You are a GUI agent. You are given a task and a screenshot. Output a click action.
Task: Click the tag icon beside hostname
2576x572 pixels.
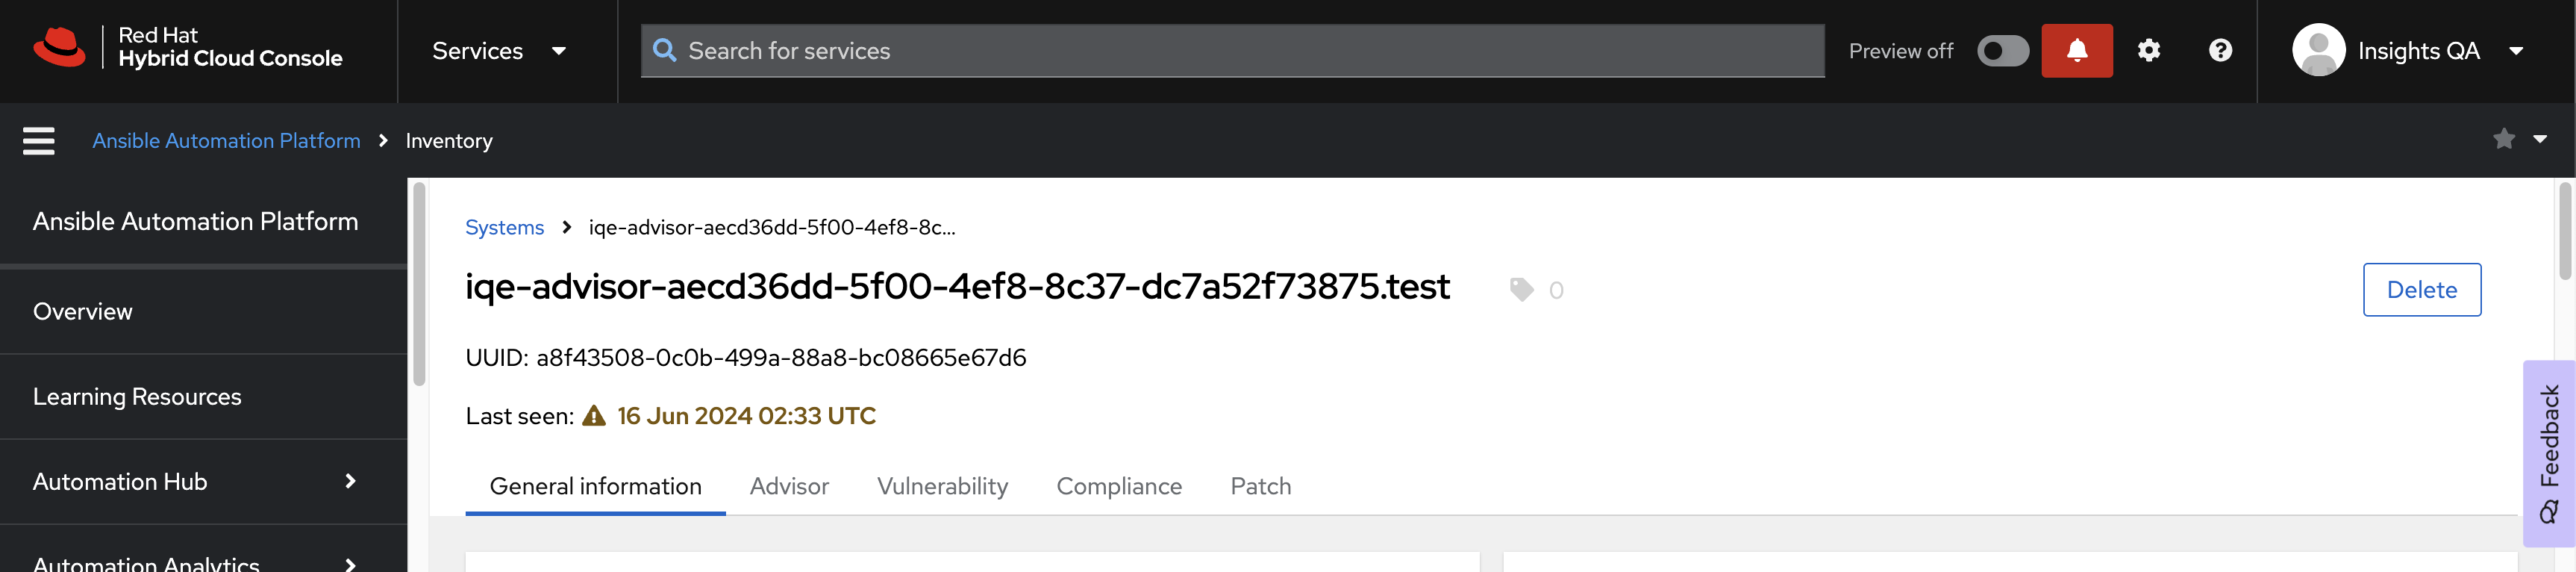[x=1521, y=290]
